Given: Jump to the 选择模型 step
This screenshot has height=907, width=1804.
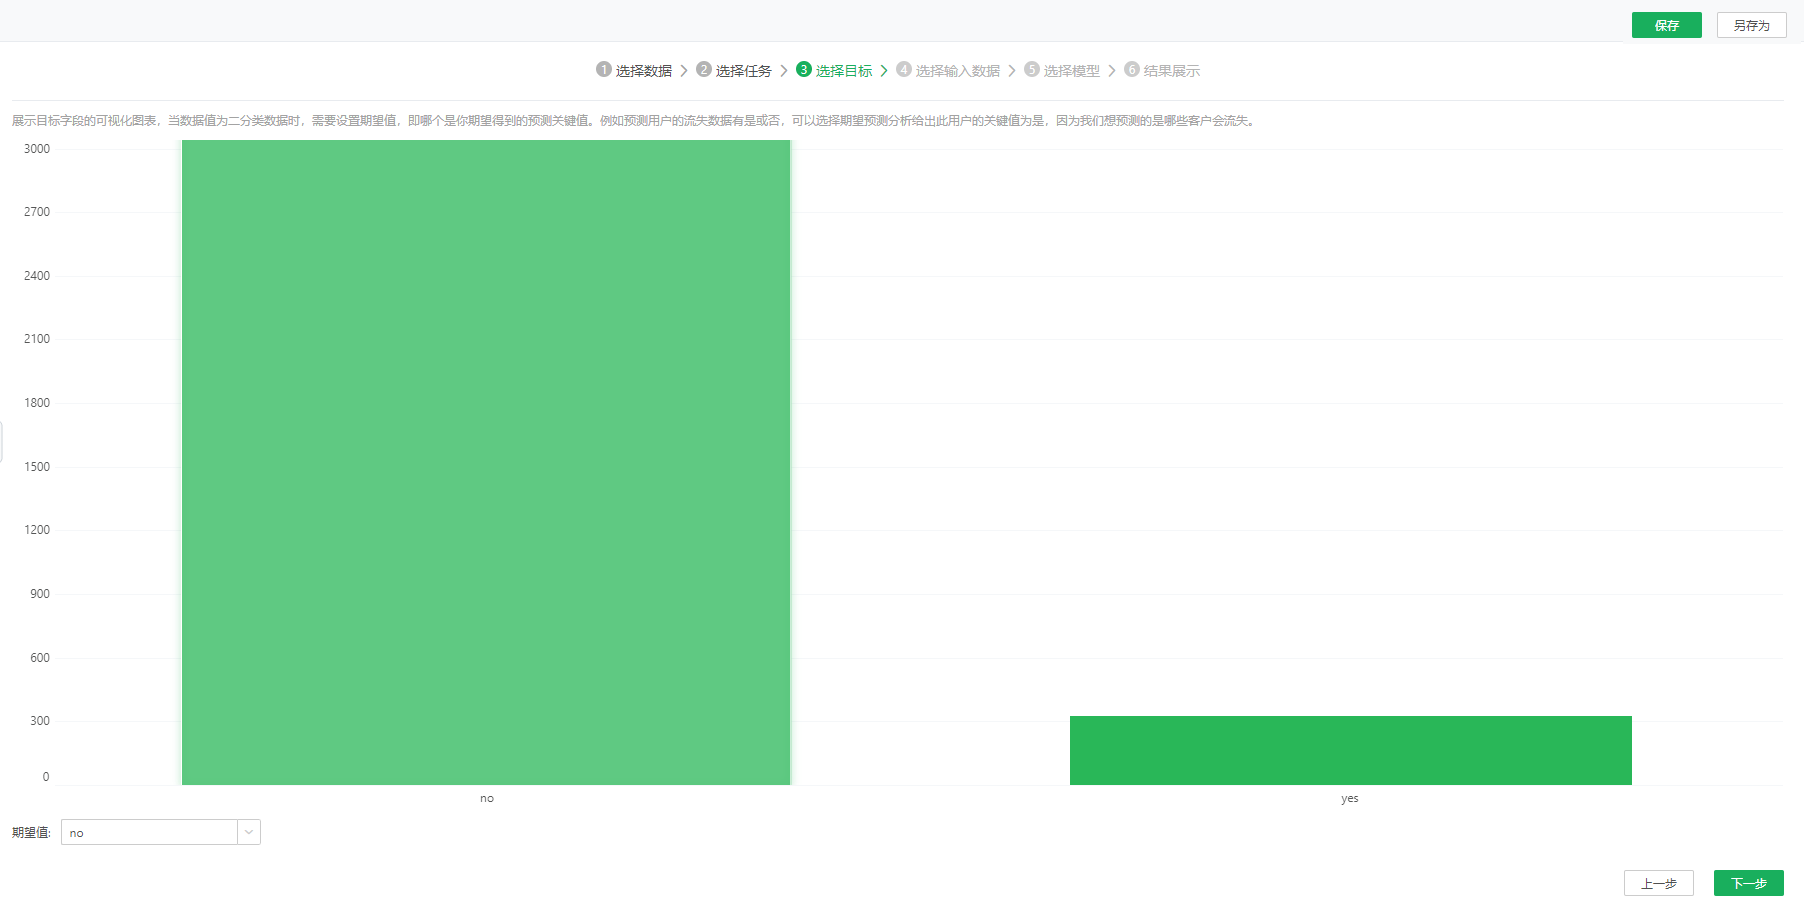Looking at the screenshot, I should click(x=1072, y=71).
